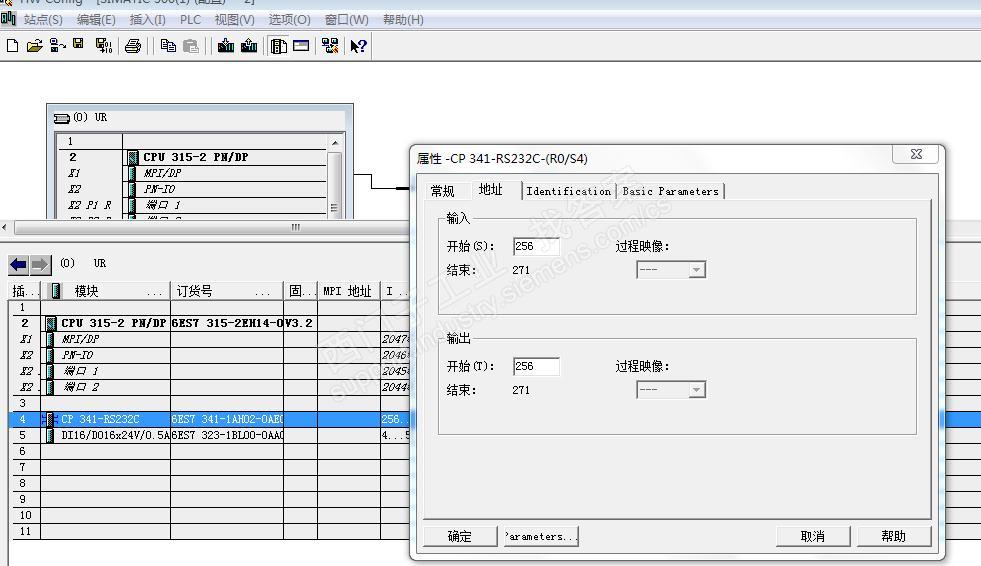This screenshot has width=981, height=566.
Task: Copy the selection with the Copy icon
Action: [x=168, y=46]
